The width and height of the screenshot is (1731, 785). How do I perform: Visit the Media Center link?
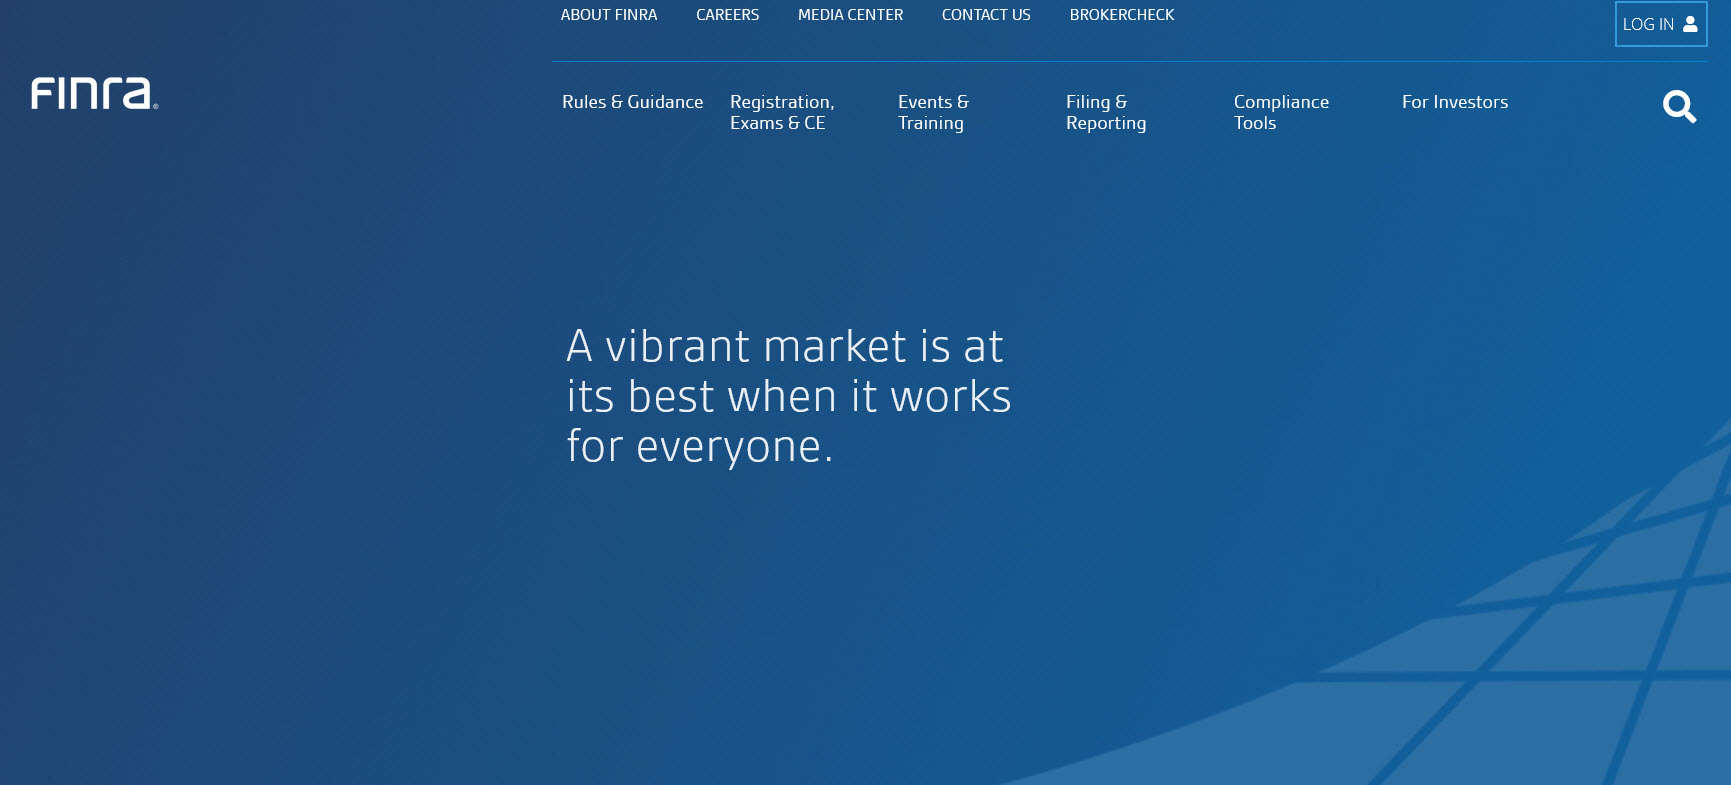[850, 15]
